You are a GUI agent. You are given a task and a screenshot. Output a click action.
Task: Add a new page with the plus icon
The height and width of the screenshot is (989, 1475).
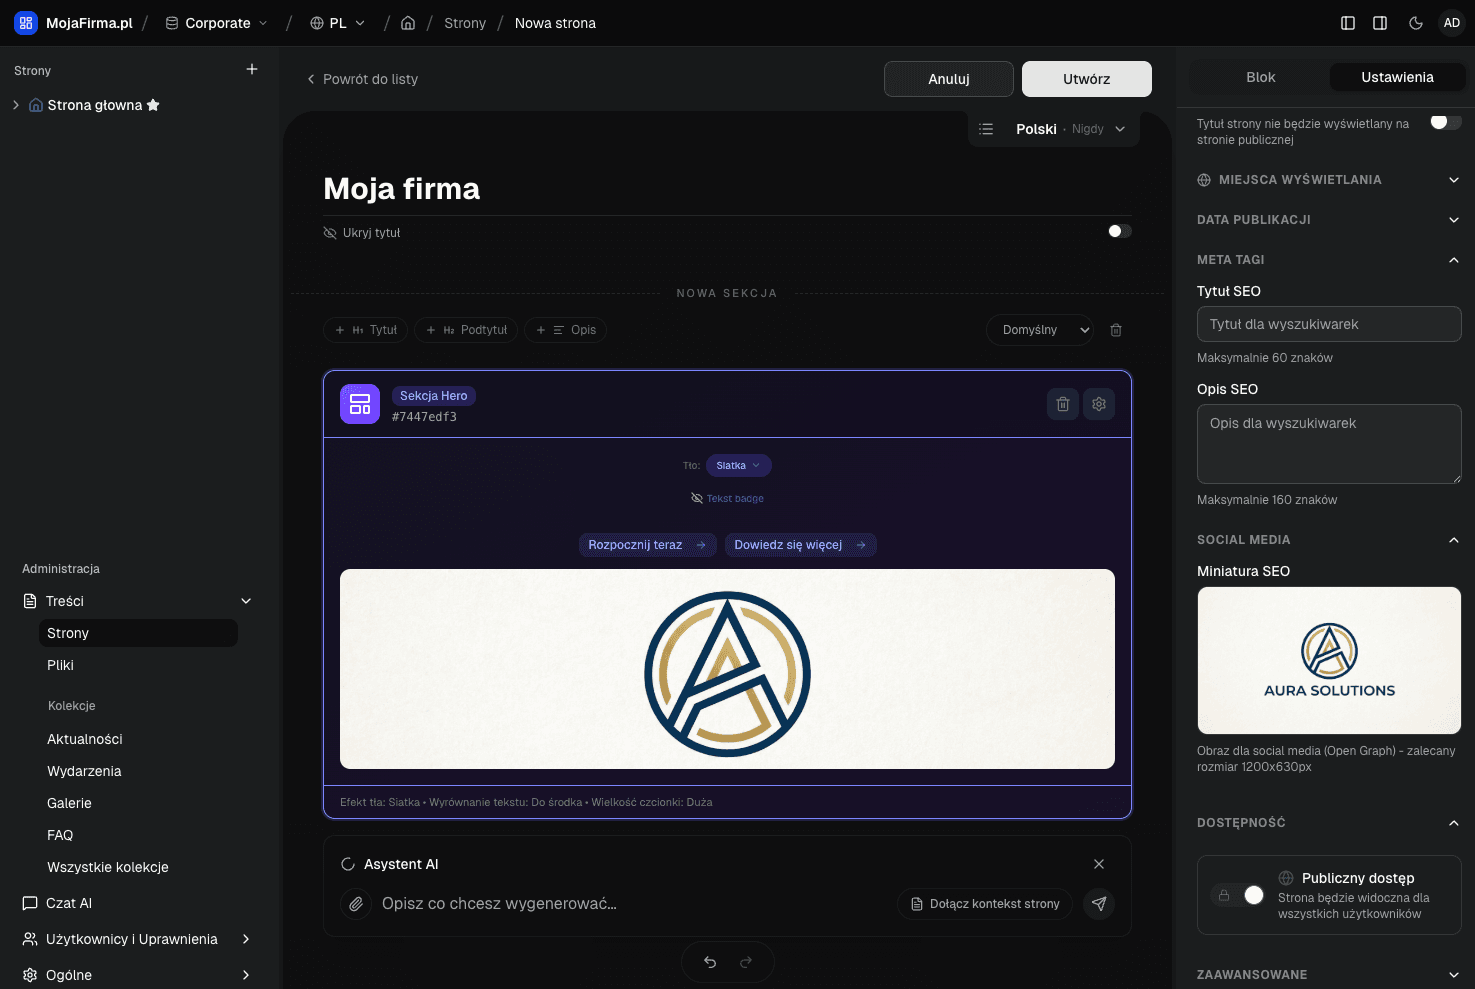252,69
